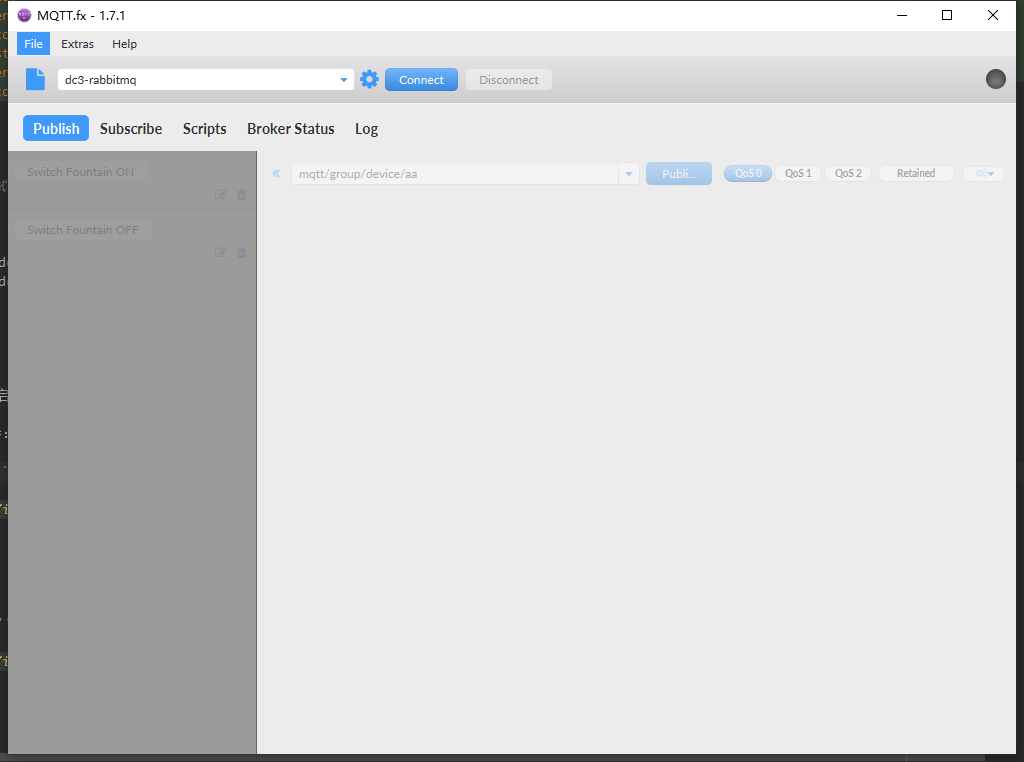Open the Extras menu
The height and width of the screenshot is (762, 1024).
coord(77,44)
